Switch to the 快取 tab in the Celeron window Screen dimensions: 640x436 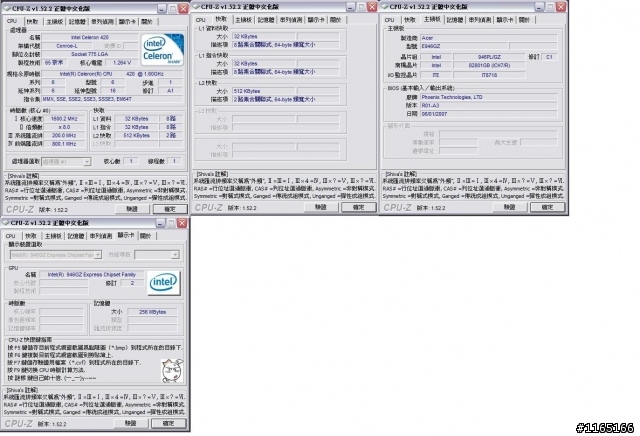point(32,22)
